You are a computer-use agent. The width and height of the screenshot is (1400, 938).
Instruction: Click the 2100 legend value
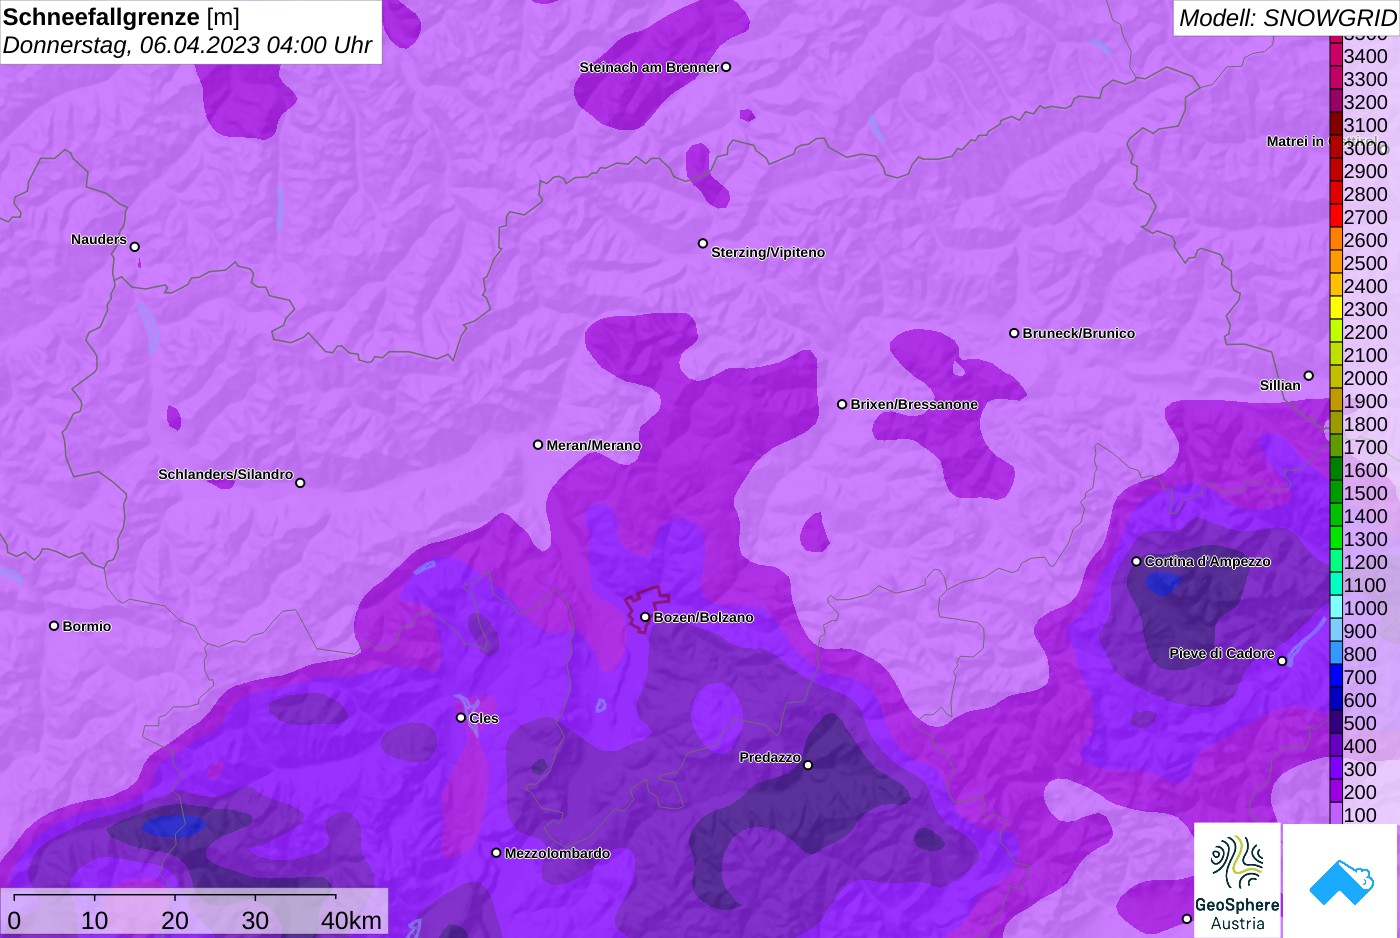[1365, 355]
